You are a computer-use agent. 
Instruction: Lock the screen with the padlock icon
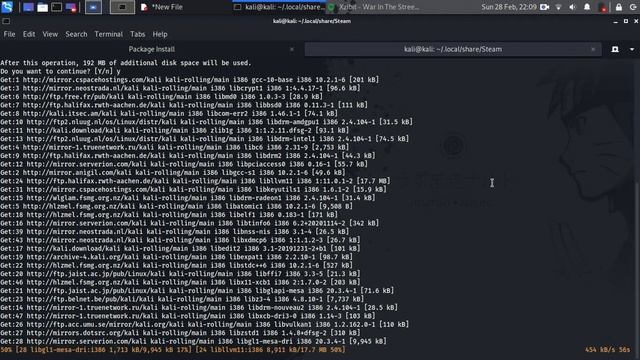(619, 7)
